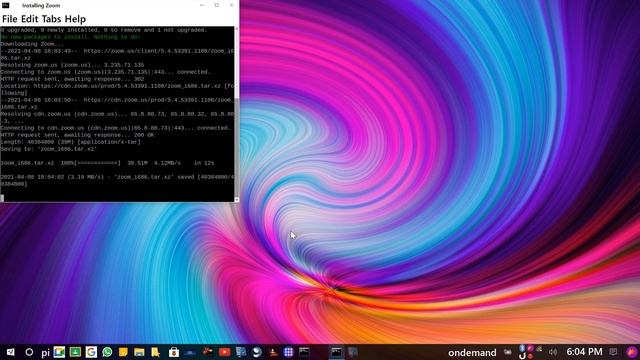Open the Tabs menu in the terminal

51,19
